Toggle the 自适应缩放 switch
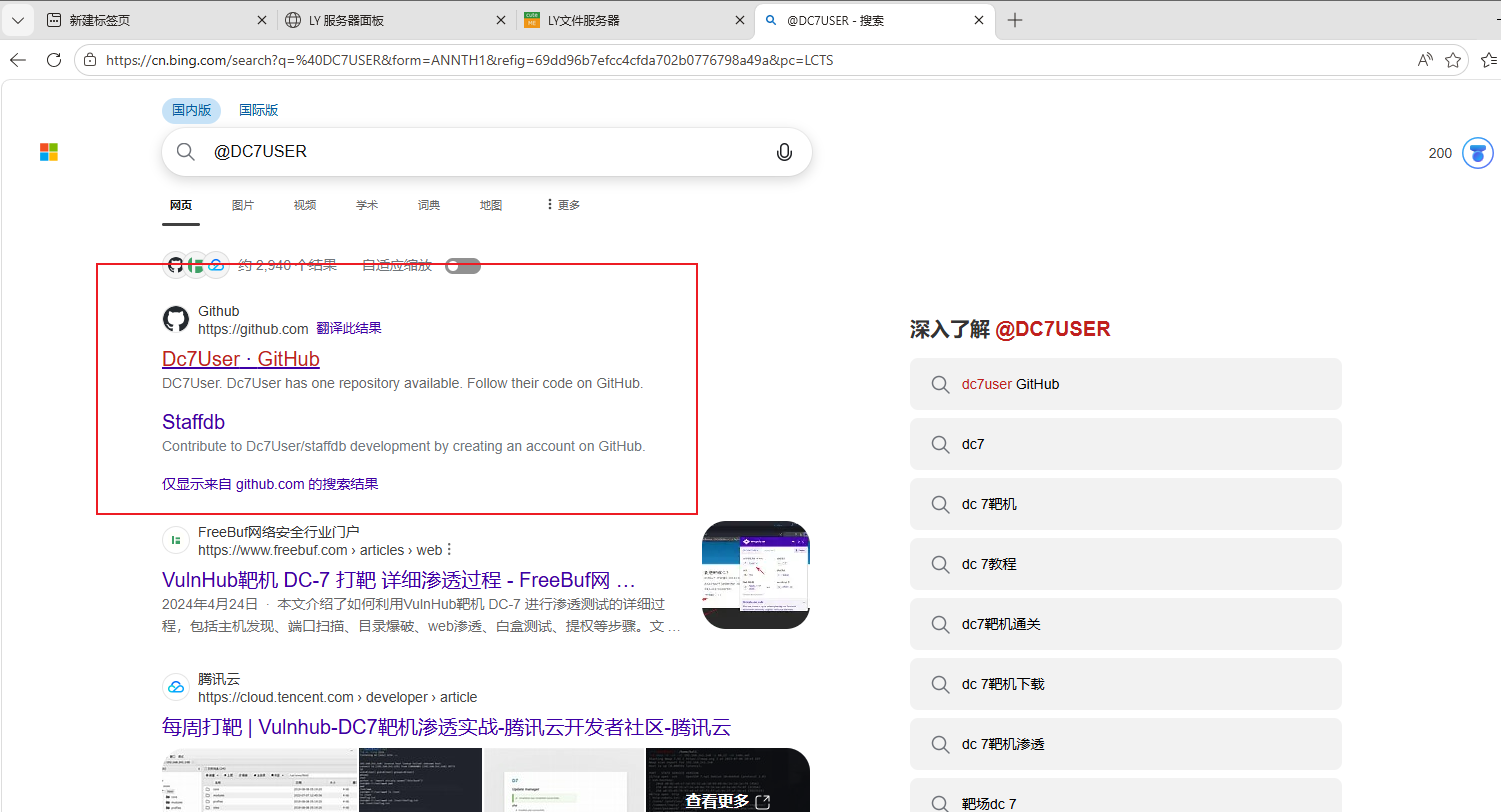The width and height of the screenshot is (1501, 812). [x=463, y=266]
